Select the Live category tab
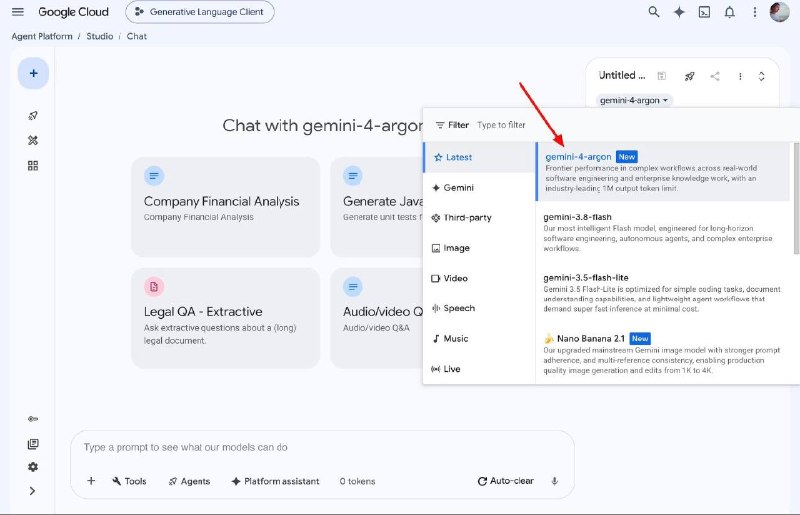 [479, 369]
